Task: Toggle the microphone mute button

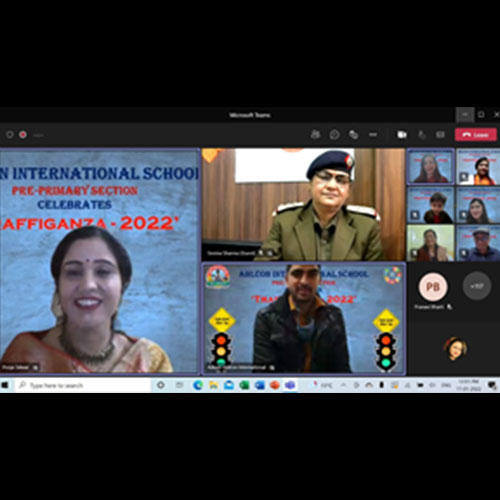Action: (422, 135)
